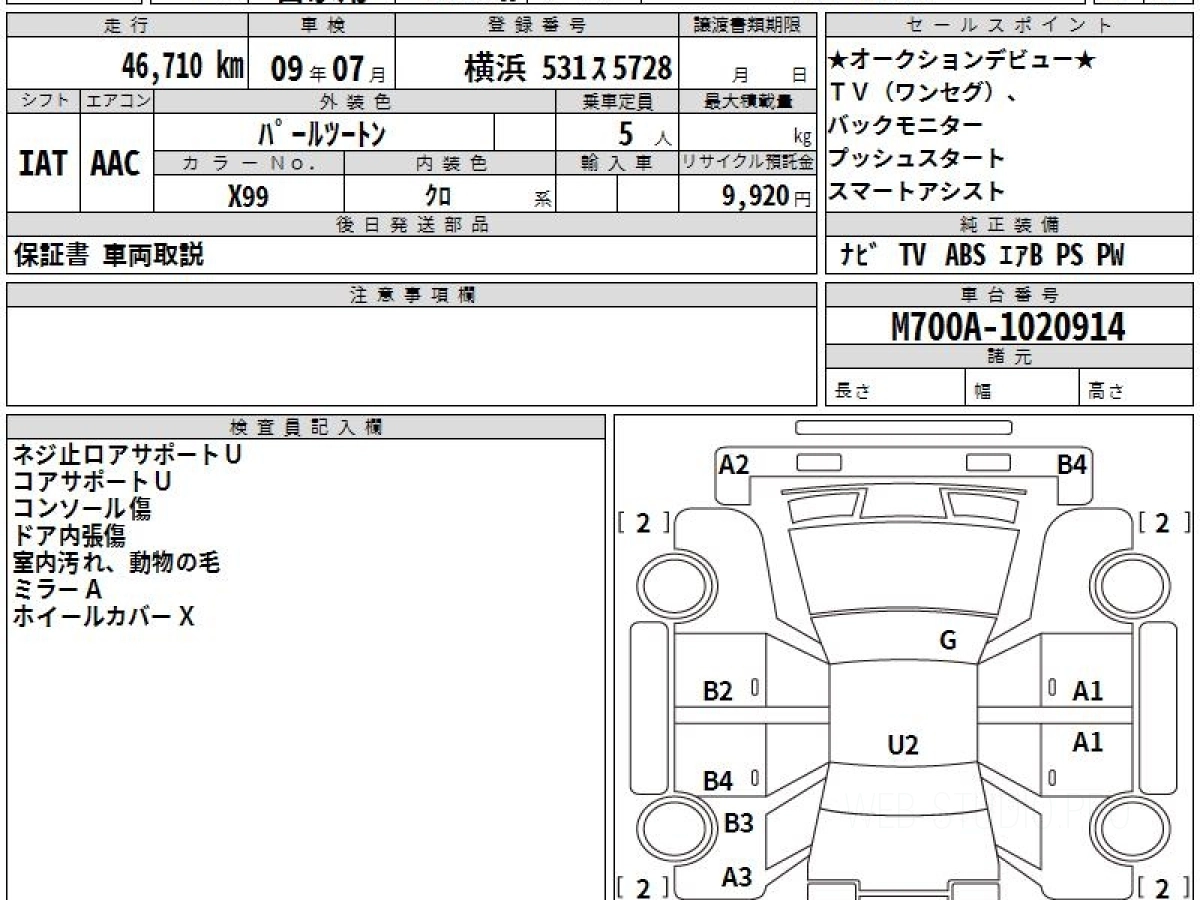The width and height of the screenshot is (1200, 900).
Task: Select the プッシュスタート sales point
Action: click(x=917, y=158)
